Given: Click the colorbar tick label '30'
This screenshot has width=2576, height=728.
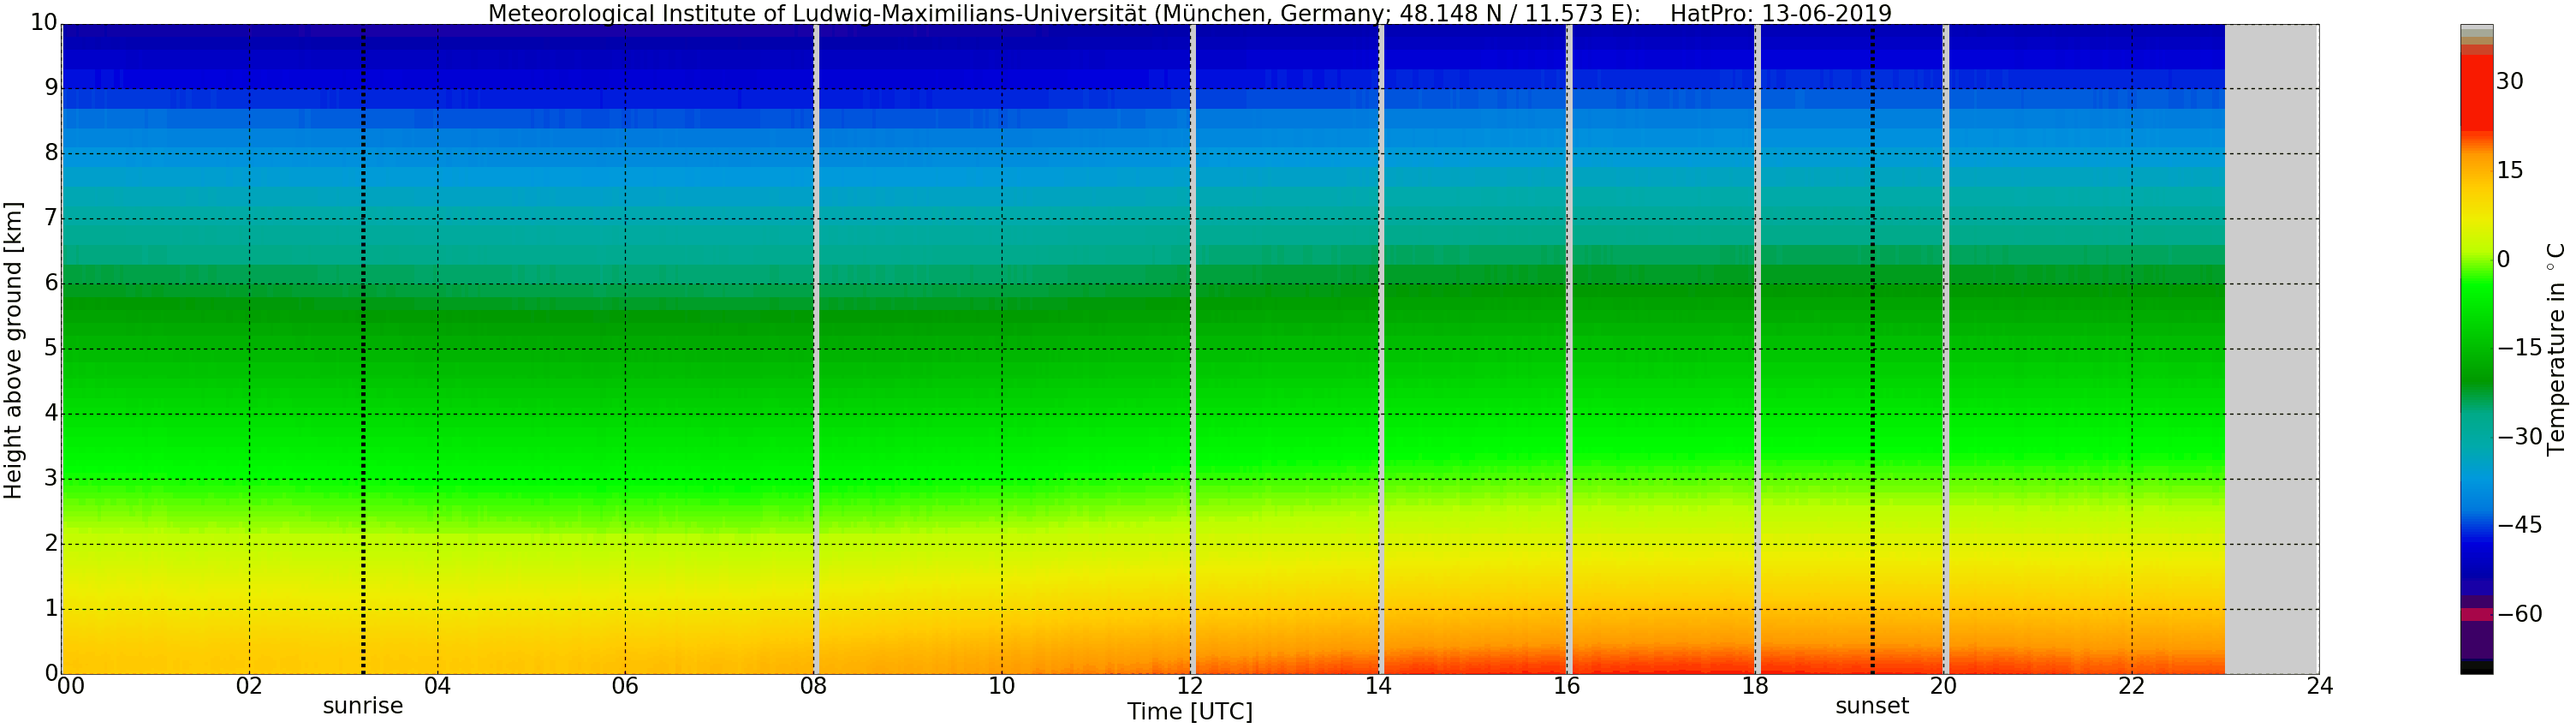Looking at the screenshot, I should pyautogui.click(x=2510, y=81).
